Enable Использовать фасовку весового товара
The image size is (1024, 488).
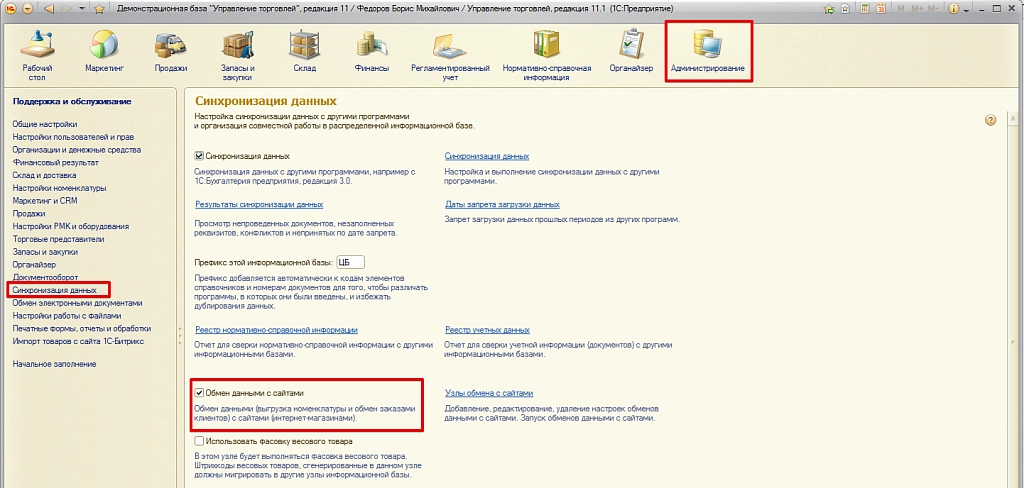[200, 441]
